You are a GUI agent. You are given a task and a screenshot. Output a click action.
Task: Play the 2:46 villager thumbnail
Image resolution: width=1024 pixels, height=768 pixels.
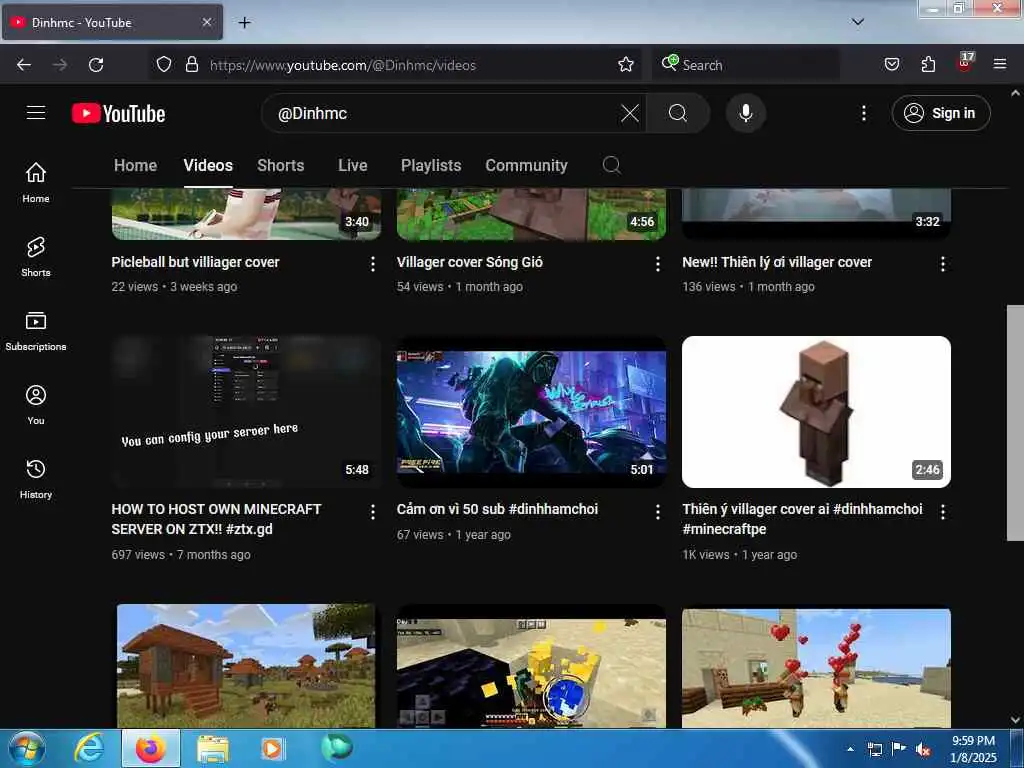[816, 411]
